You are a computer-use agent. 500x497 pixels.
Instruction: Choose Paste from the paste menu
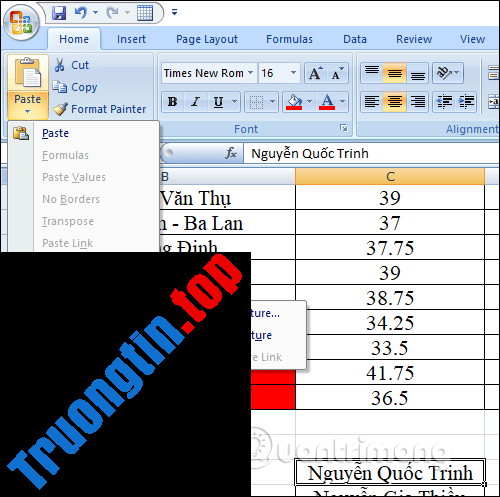[83, 133]
